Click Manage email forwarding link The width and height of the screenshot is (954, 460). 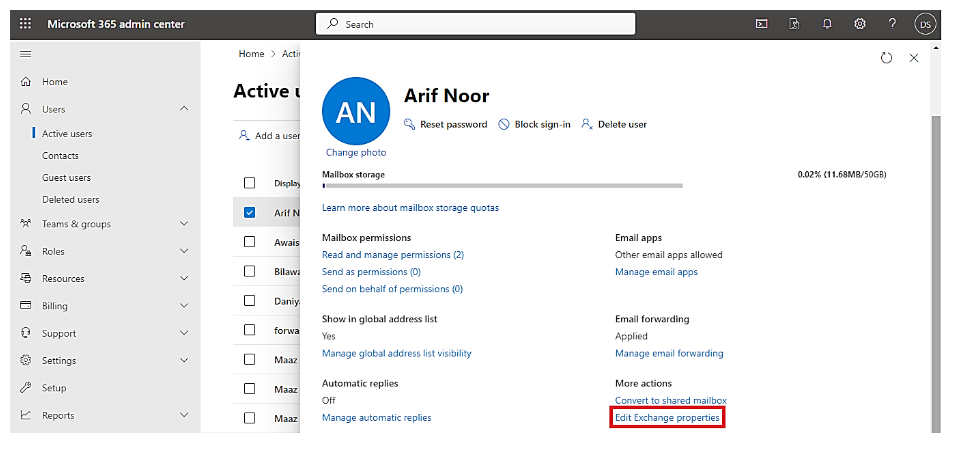click(669, 354)
